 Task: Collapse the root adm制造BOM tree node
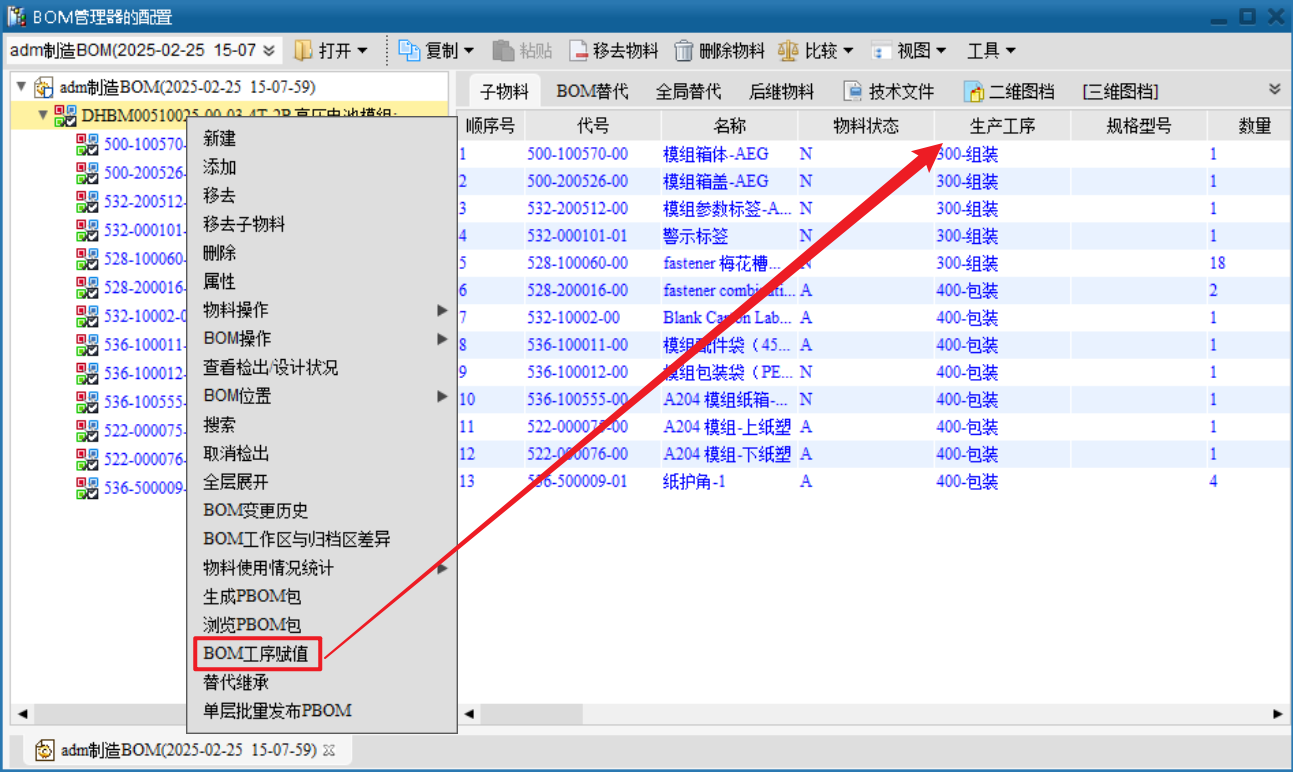click(x=21, y=87)
